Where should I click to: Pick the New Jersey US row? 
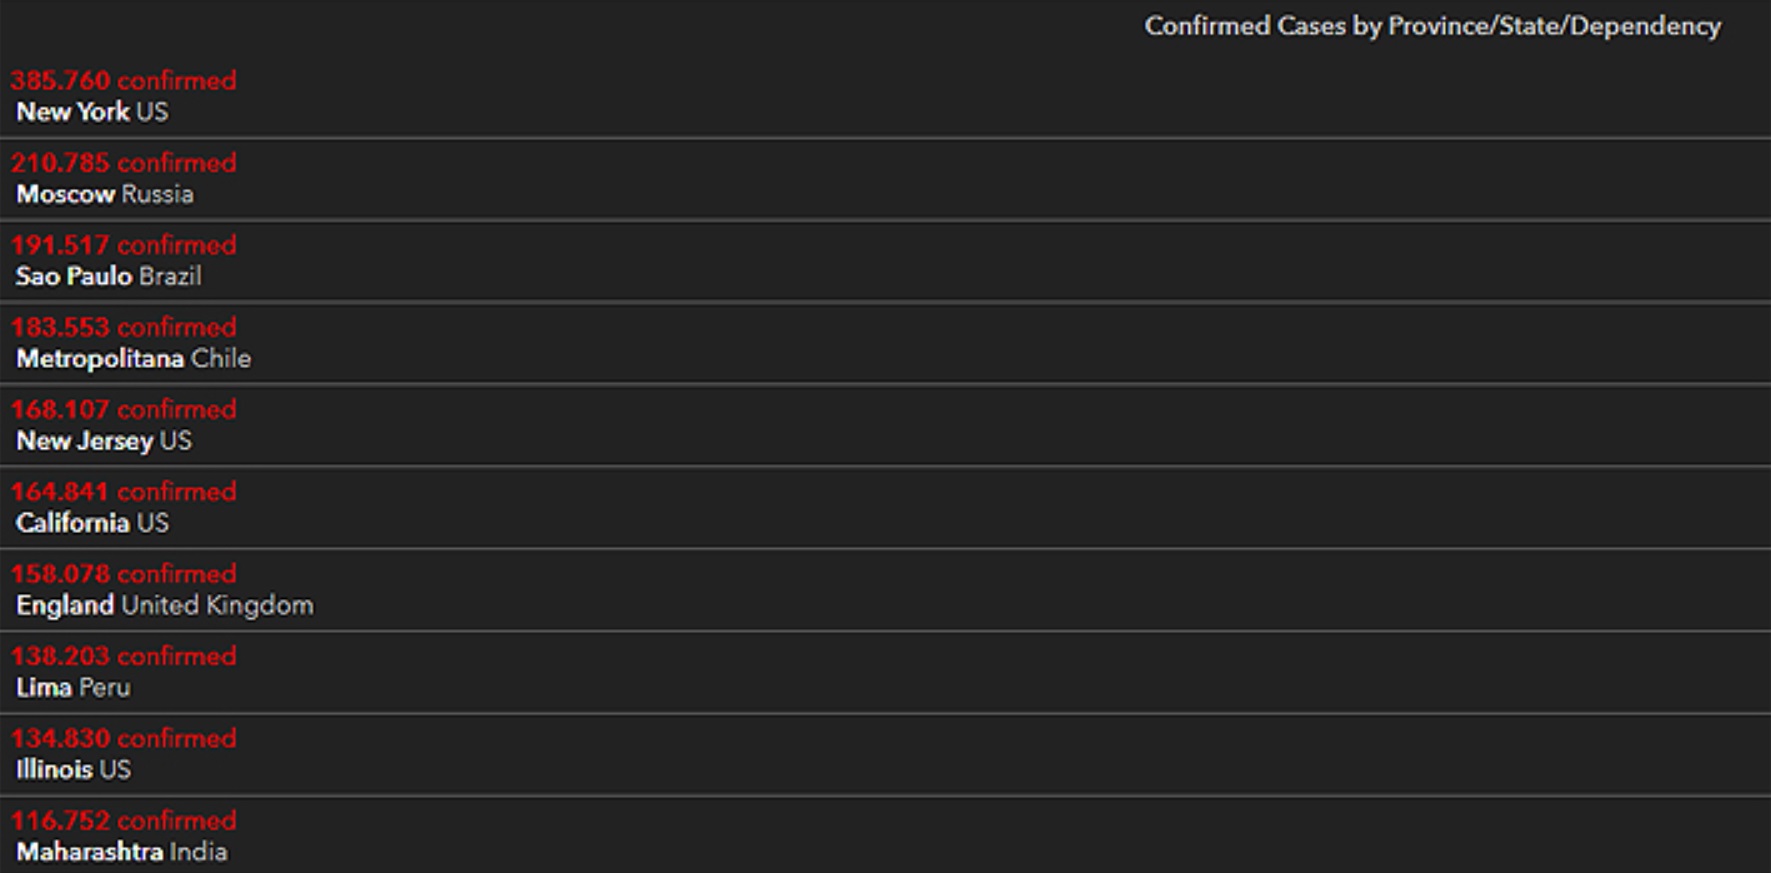pyautogui.click(x=103, y=441)
